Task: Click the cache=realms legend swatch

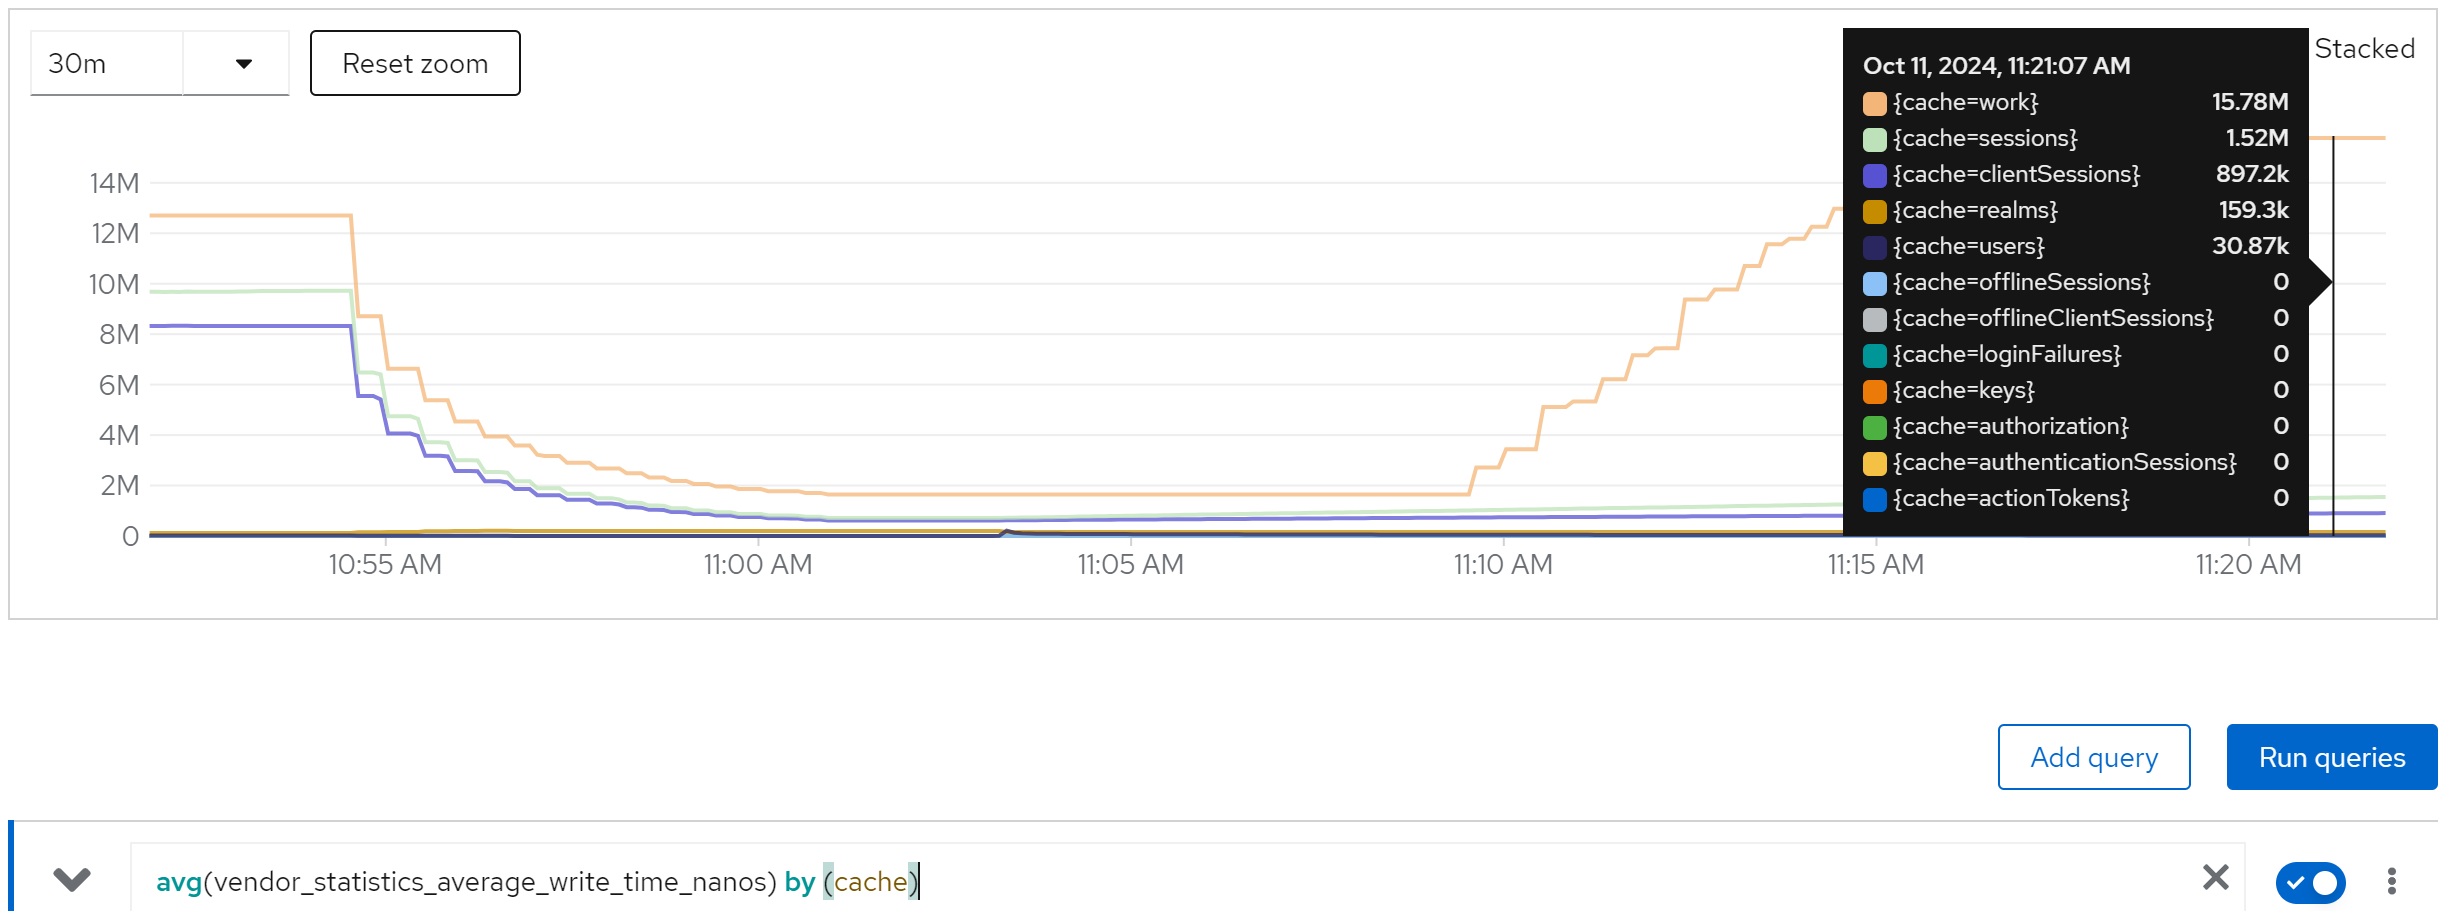Action: point(1874,211)
